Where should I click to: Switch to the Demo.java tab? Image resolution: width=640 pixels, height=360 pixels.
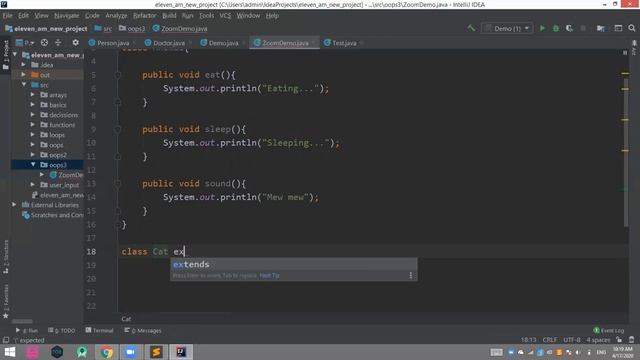tap(223, 43)
